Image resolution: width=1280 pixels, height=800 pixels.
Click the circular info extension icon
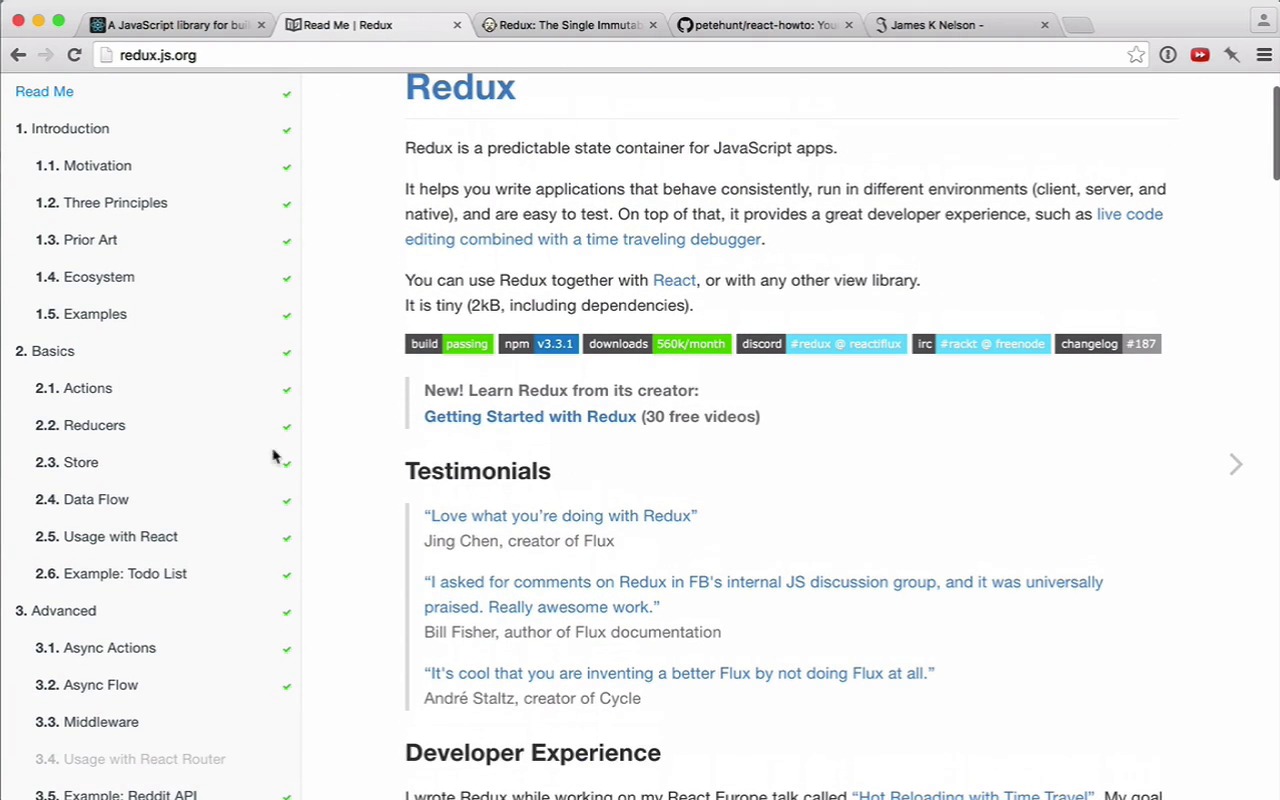[1168, 55]
